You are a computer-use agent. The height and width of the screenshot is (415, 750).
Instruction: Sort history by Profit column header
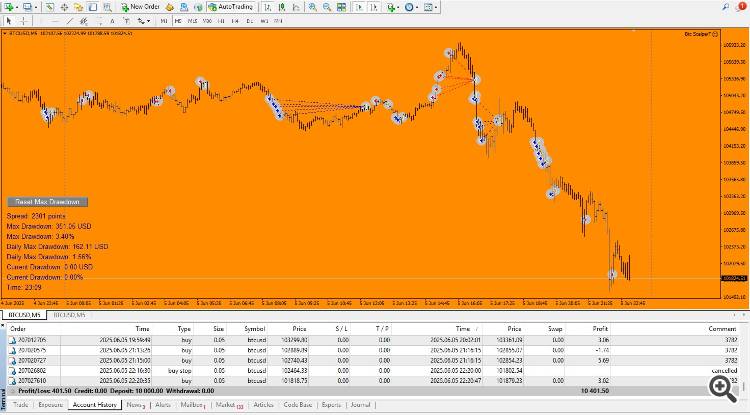coord(599,329)
